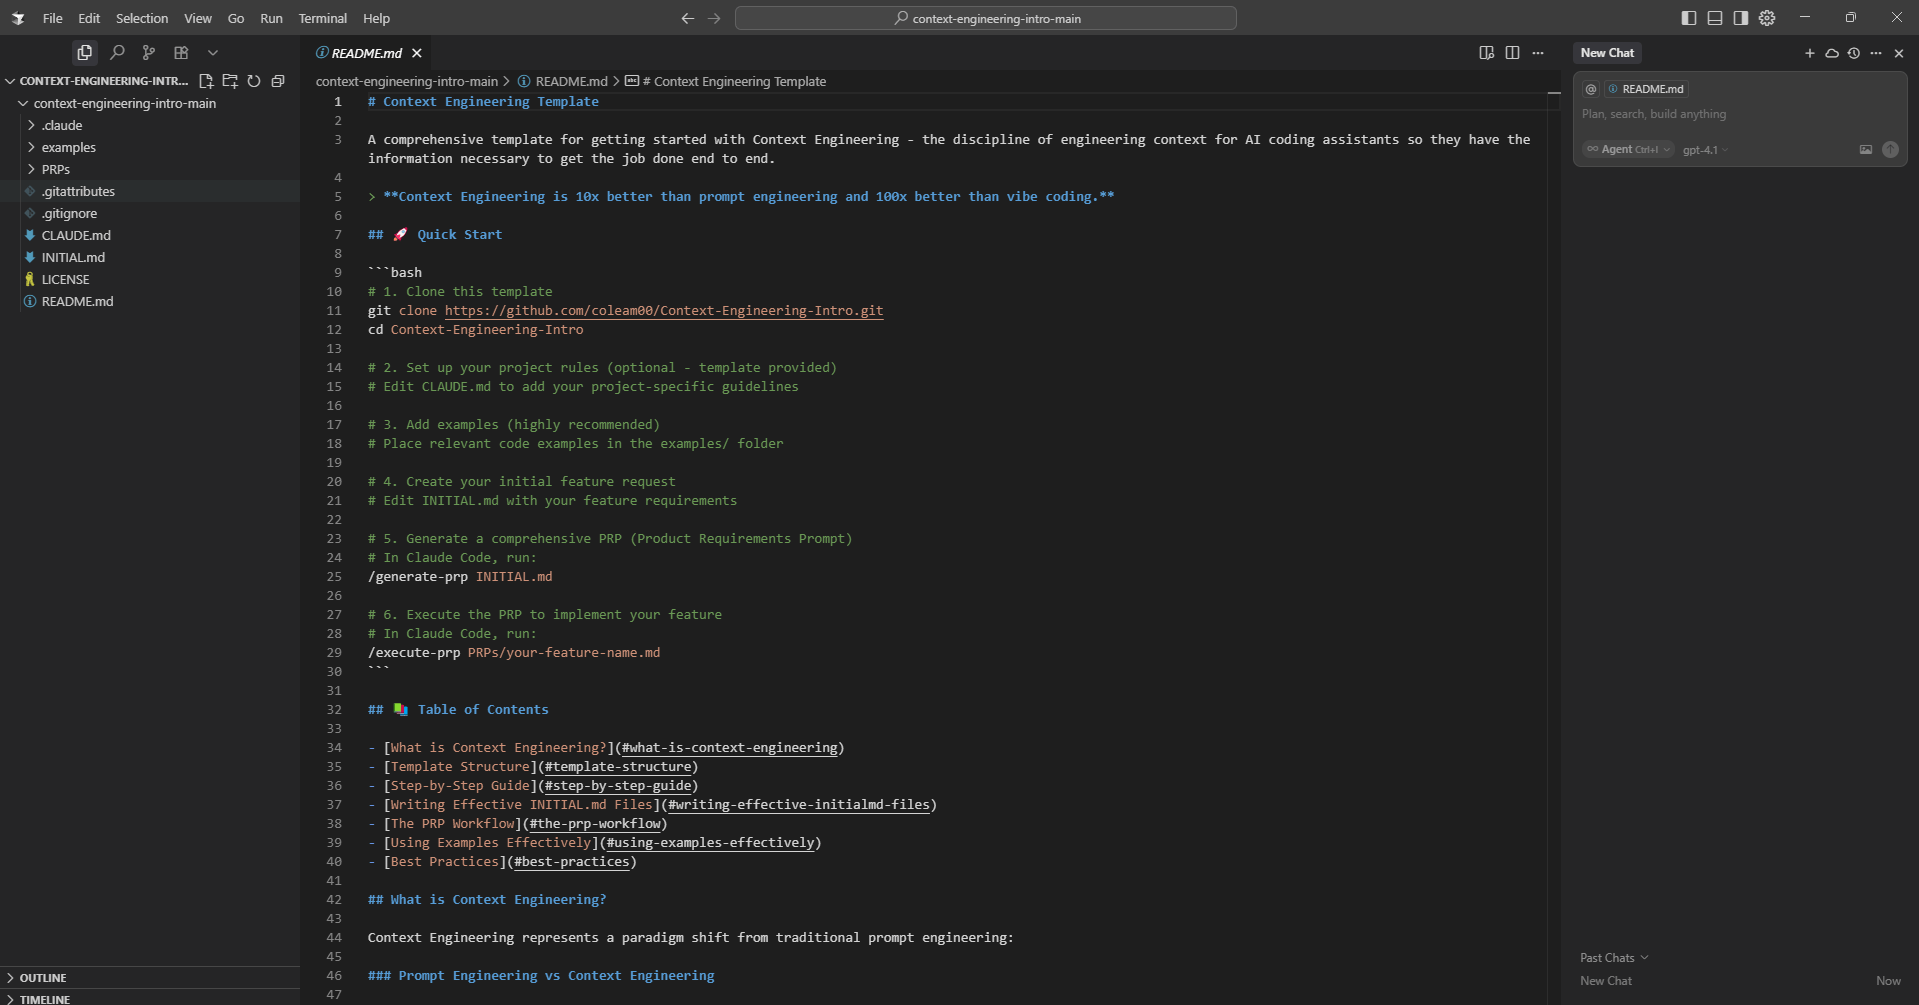The height and width of the screenshot is (1005, 1919).
Task: Close the chat panel with X
Action: point(1899,53)
